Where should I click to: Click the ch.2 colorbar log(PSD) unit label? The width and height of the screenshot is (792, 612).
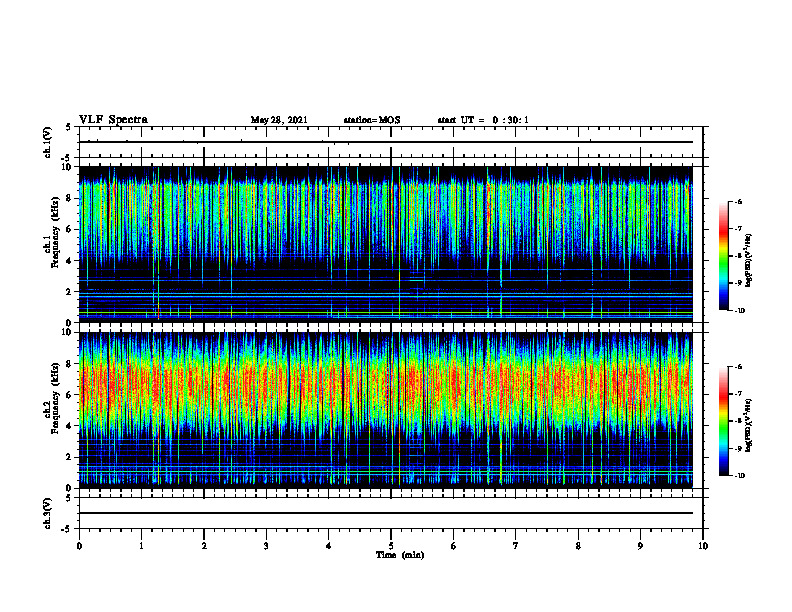tap(749, 425)
